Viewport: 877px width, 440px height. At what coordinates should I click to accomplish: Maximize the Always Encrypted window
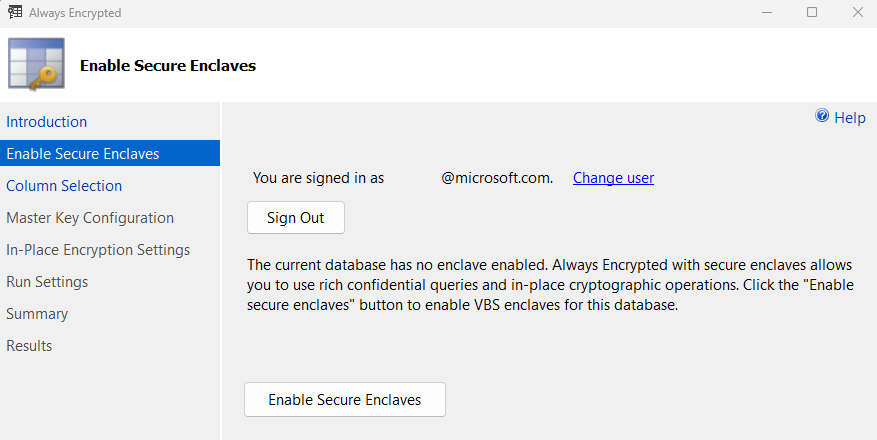pyautogui.click(x=812, y=12)
